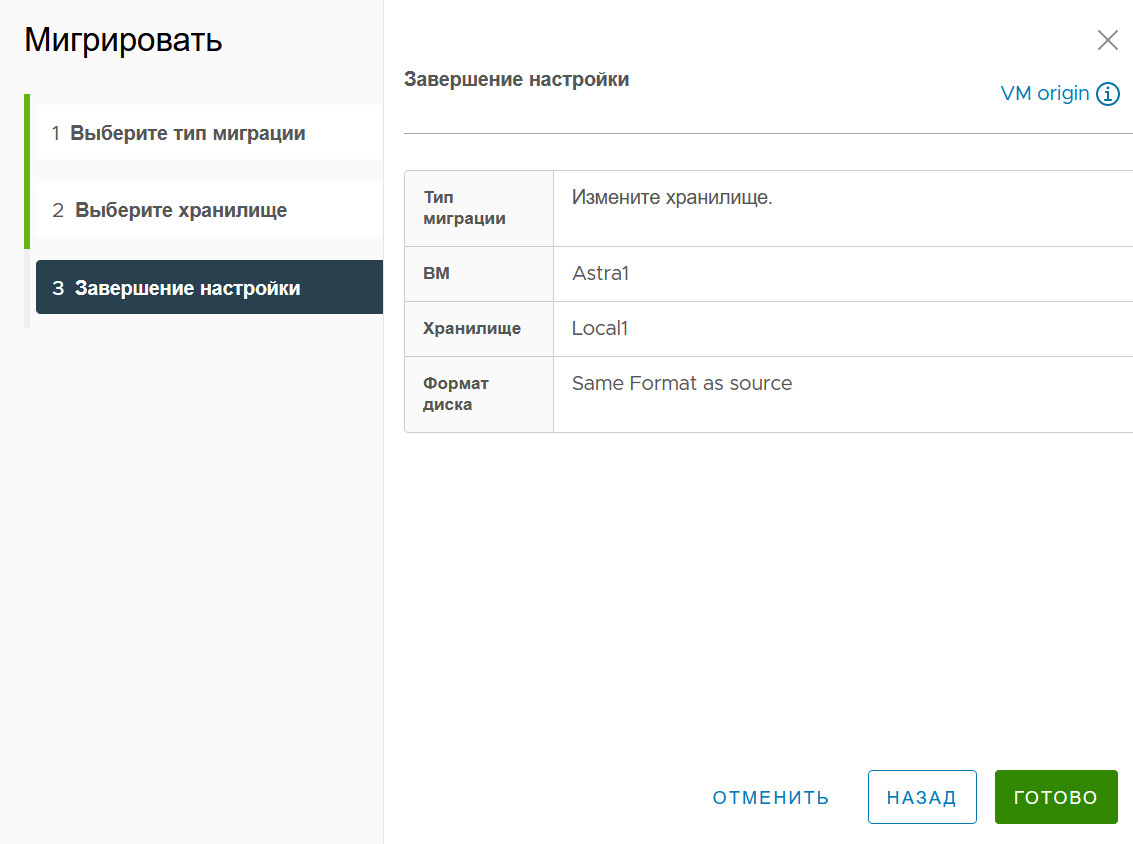Select step 3 Завершение настройки
Viewport: 1133px width, 844px height.
tap(210, 288)
